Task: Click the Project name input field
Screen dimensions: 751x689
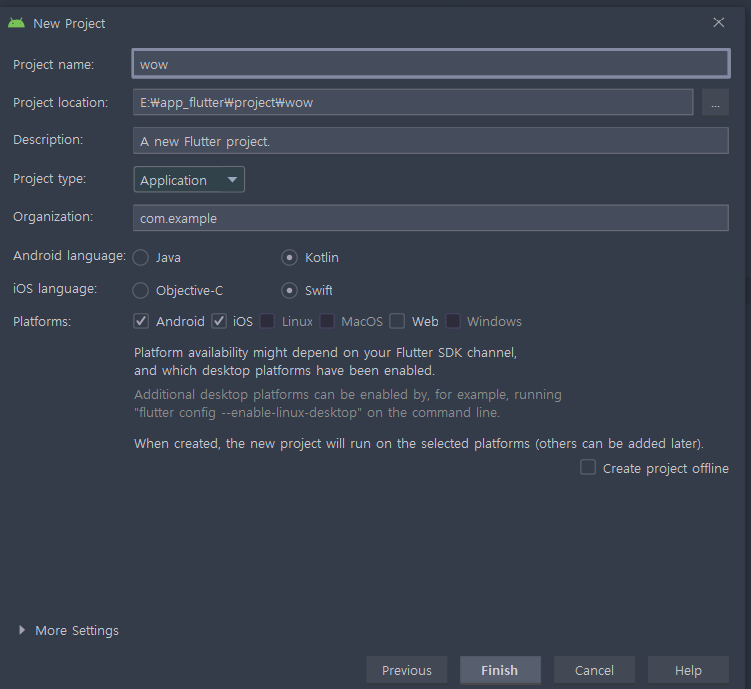Action: click(431, 64)
